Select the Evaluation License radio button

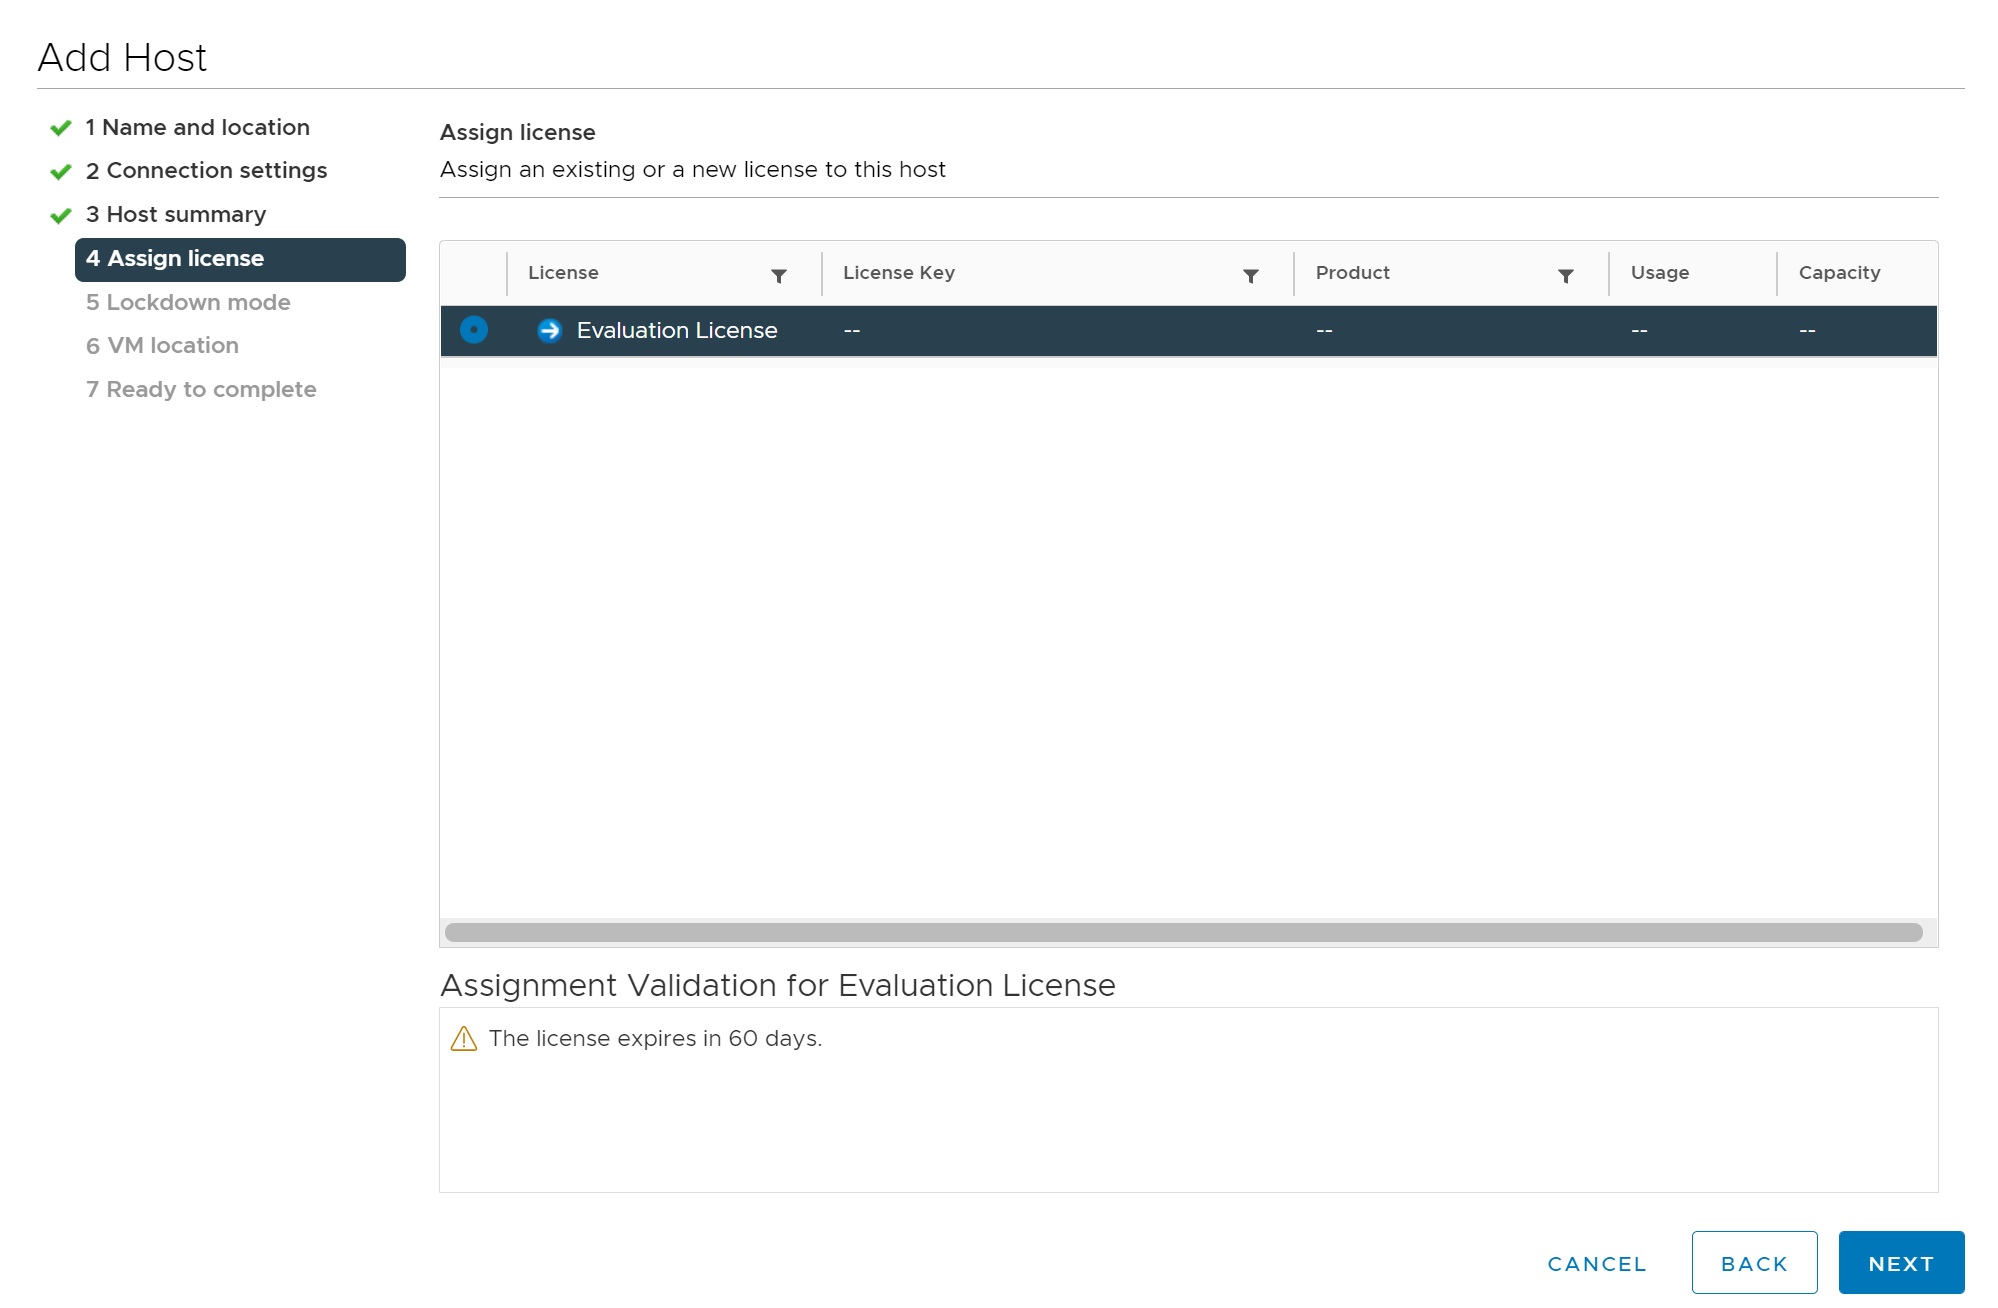point(474,330)
